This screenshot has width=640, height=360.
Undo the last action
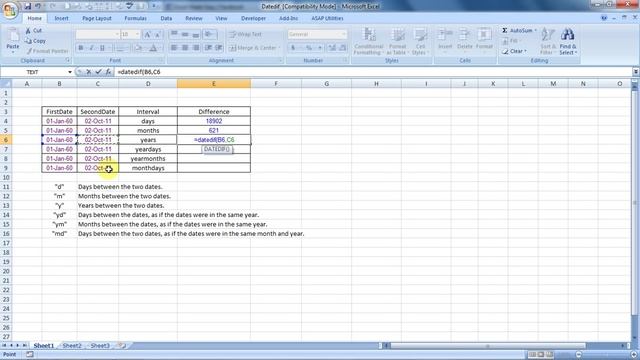pyautogui.click(x=38, y=6)
